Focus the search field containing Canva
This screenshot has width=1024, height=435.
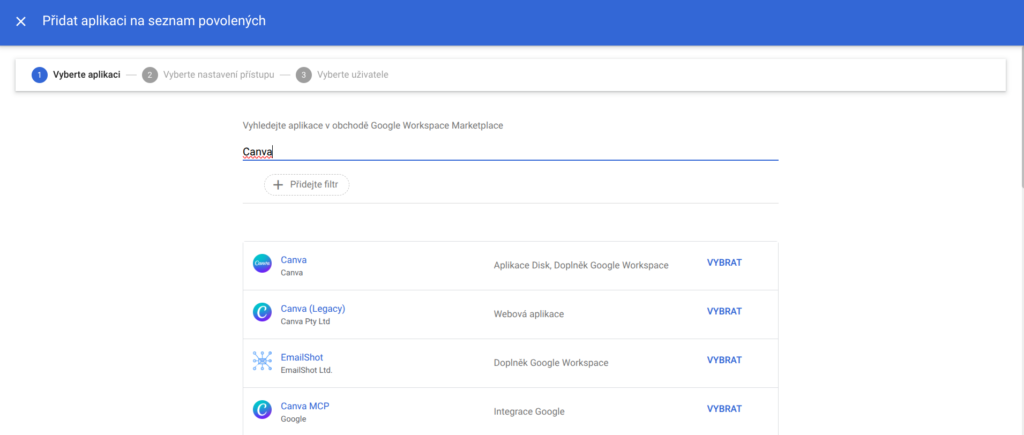[x=510, y=152]
